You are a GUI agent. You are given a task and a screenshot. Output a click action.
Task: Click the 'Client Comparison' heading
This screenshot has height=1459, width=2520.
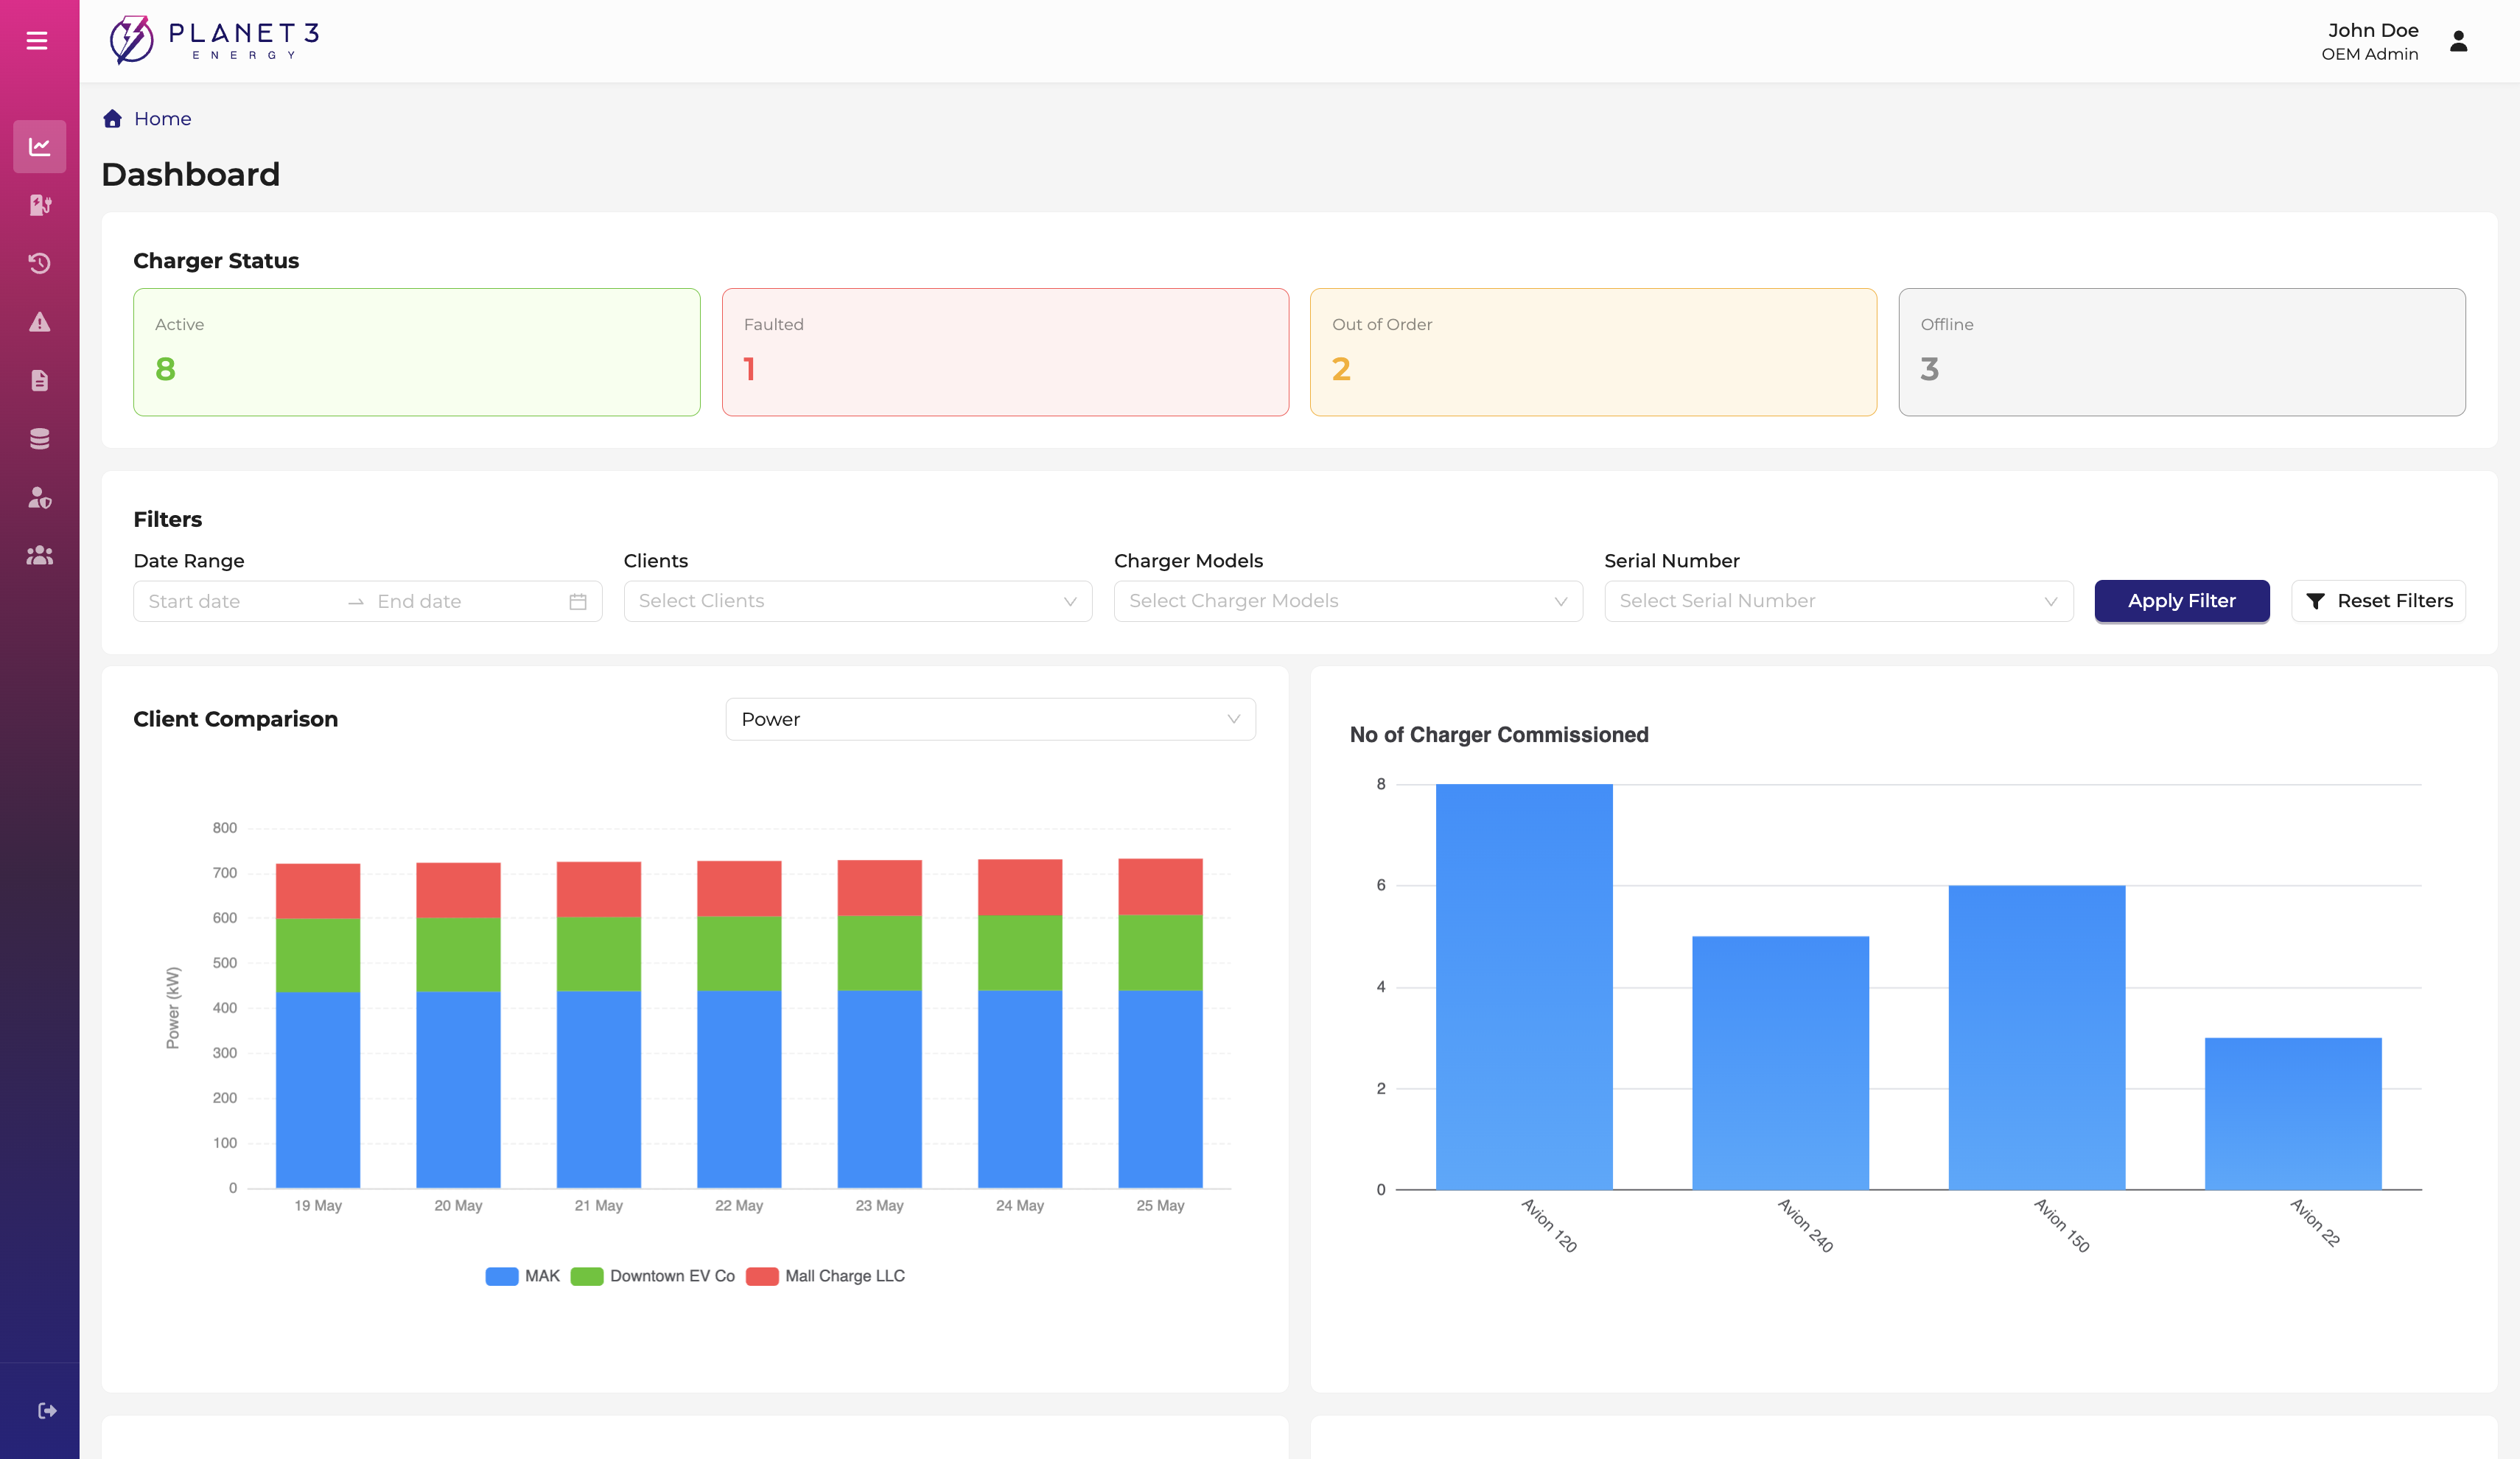tap(235, 719)
